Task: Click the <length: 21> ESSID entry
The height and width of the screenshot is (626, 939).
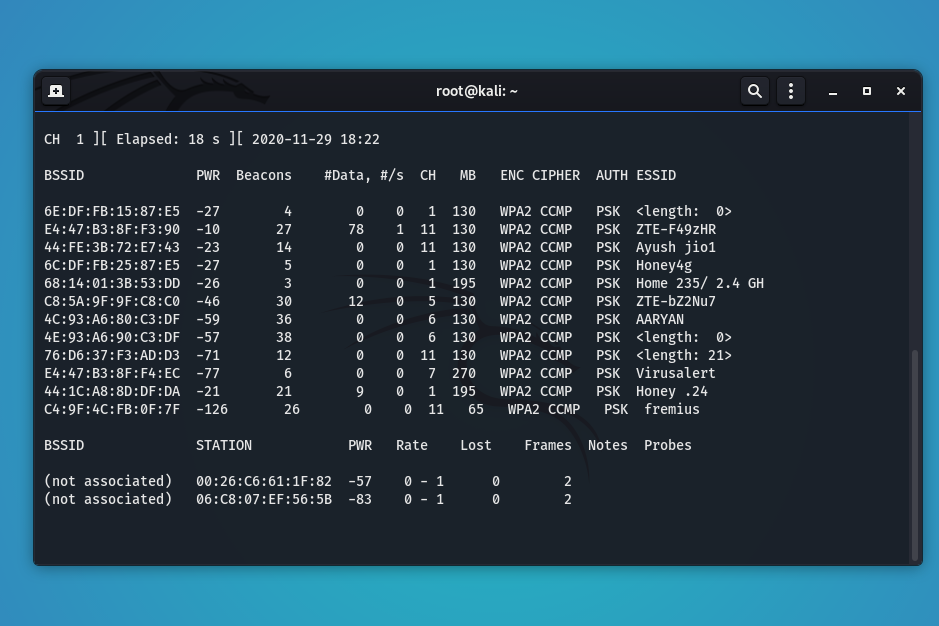Action: (x=684, y=355)
